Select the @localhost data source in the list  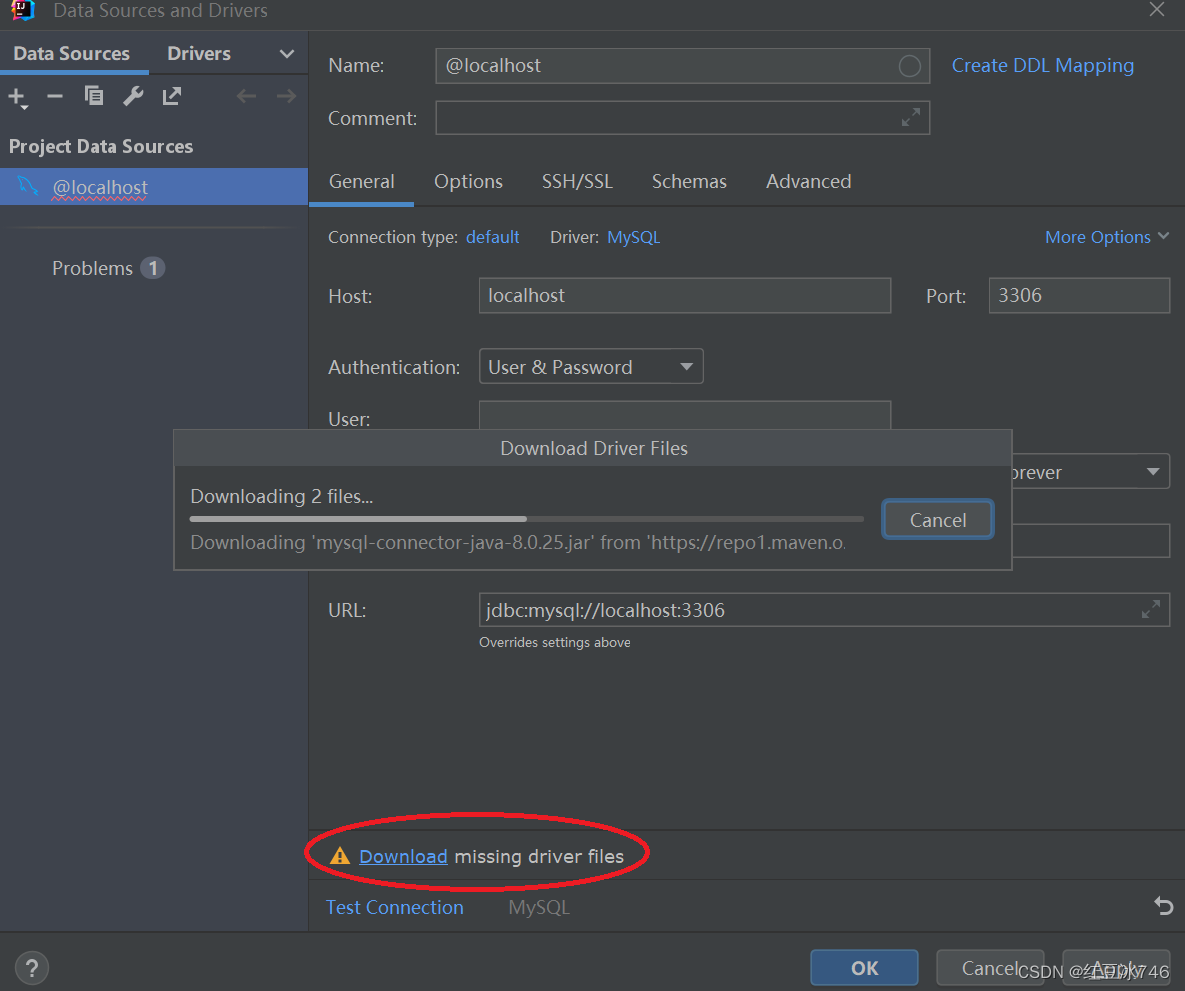pyautogui.click(x=154, y=186)
